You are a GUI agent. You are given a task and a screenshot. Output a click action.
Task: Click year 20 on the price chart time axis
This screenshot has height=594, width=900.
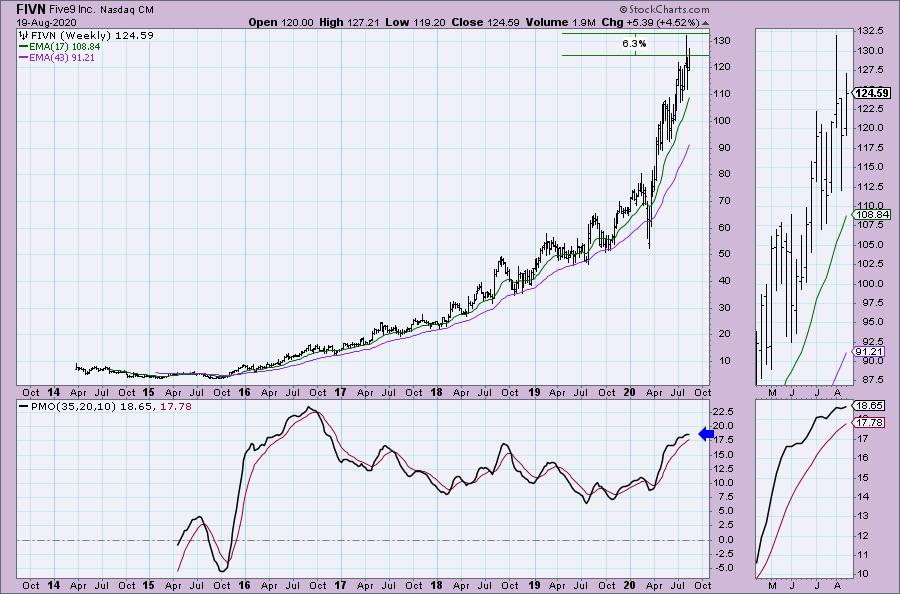(629, 393)
